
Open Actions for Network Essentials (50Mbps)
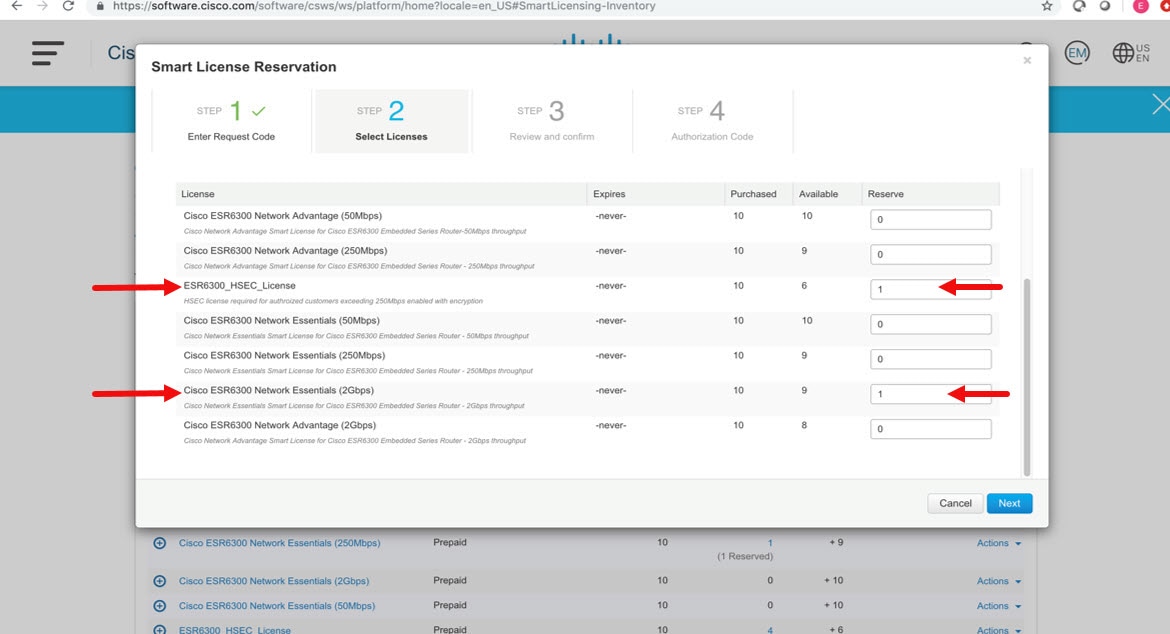[996, 605]
